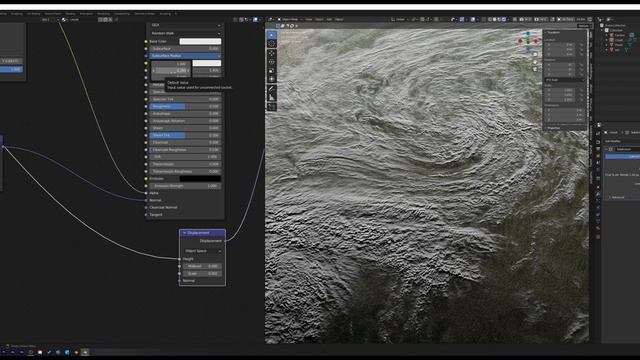This screenshot has width=640, height=360.
Task: Click the Clearcoat Roughness slider
Action: (186, 150)
